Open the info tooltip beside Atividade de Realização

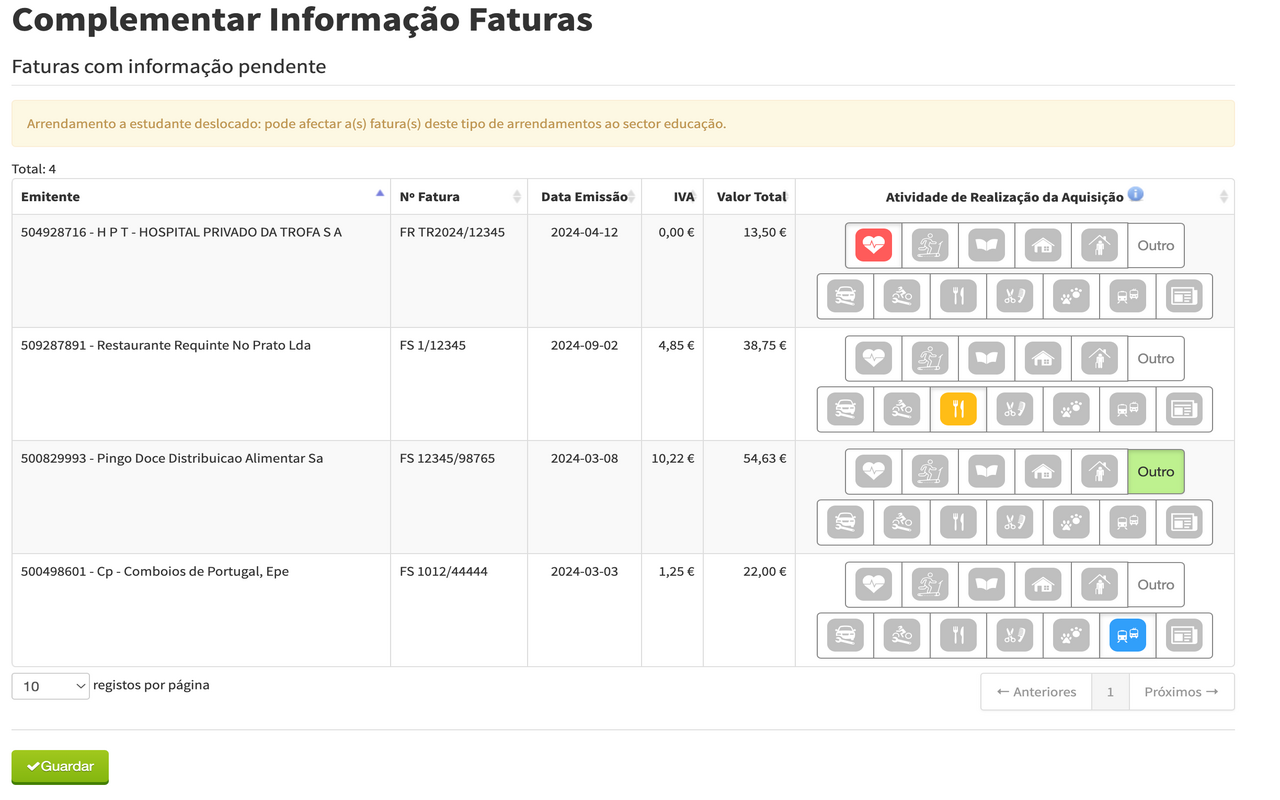[x=1135, y=195]
